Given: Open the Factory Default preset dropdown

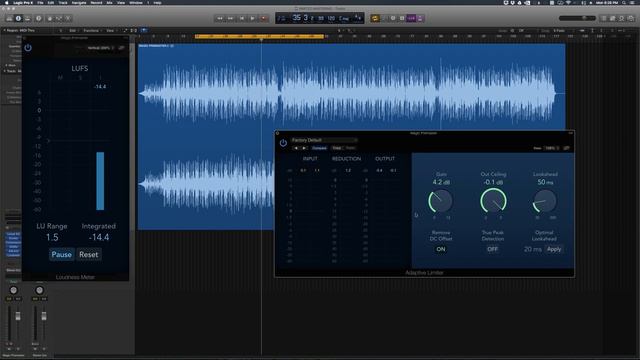Looking at the screenshot, I should click(324, 140).
